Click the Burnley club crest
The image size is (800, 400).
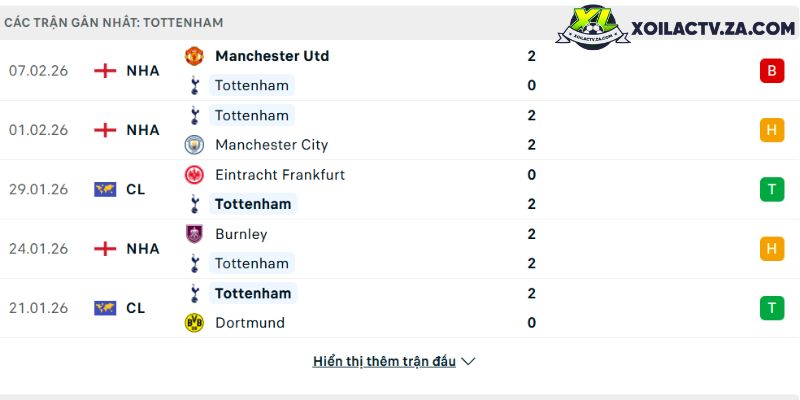click(194, 234)
